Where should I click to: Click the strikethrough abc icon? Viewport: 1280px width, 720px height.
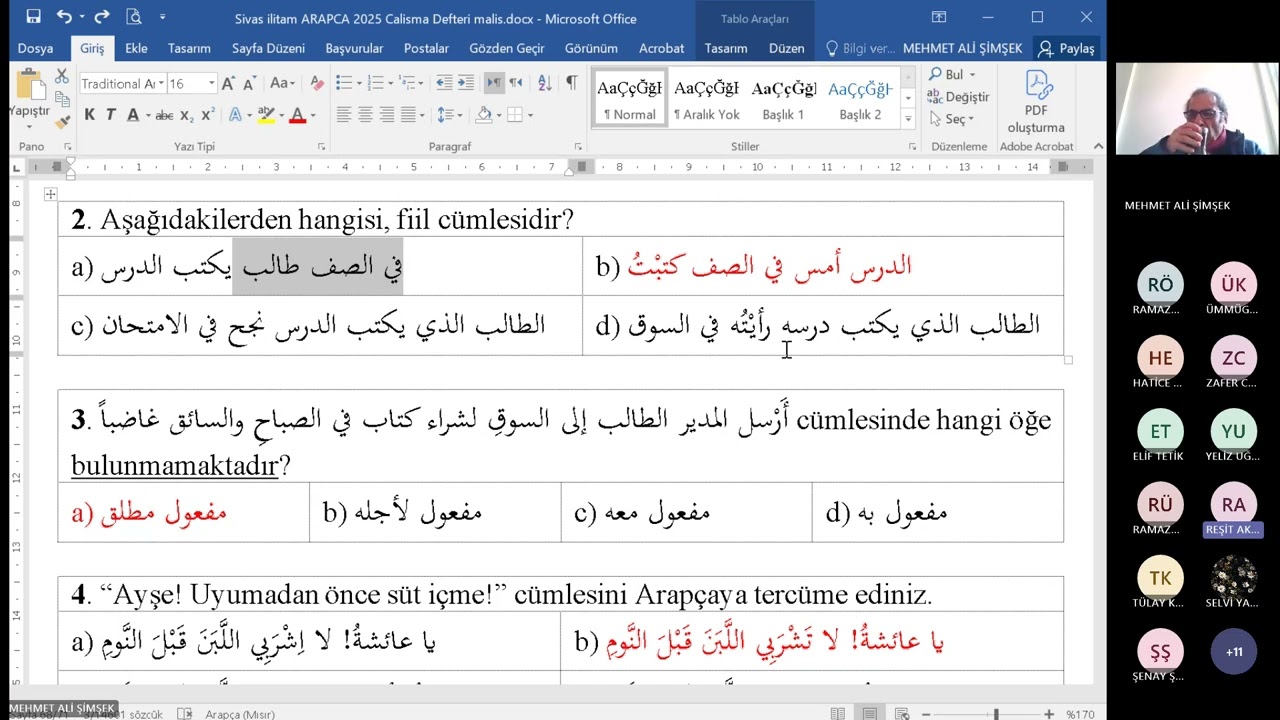[x=164, y=115]
